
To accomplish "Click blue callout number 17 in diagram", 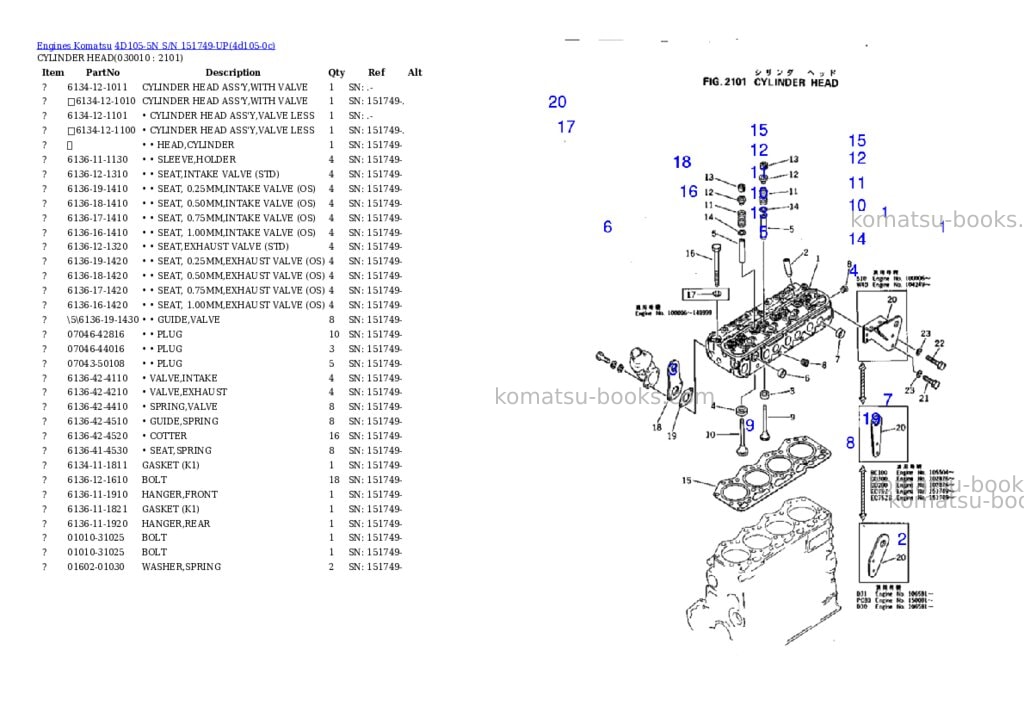I will click(566, 127).
